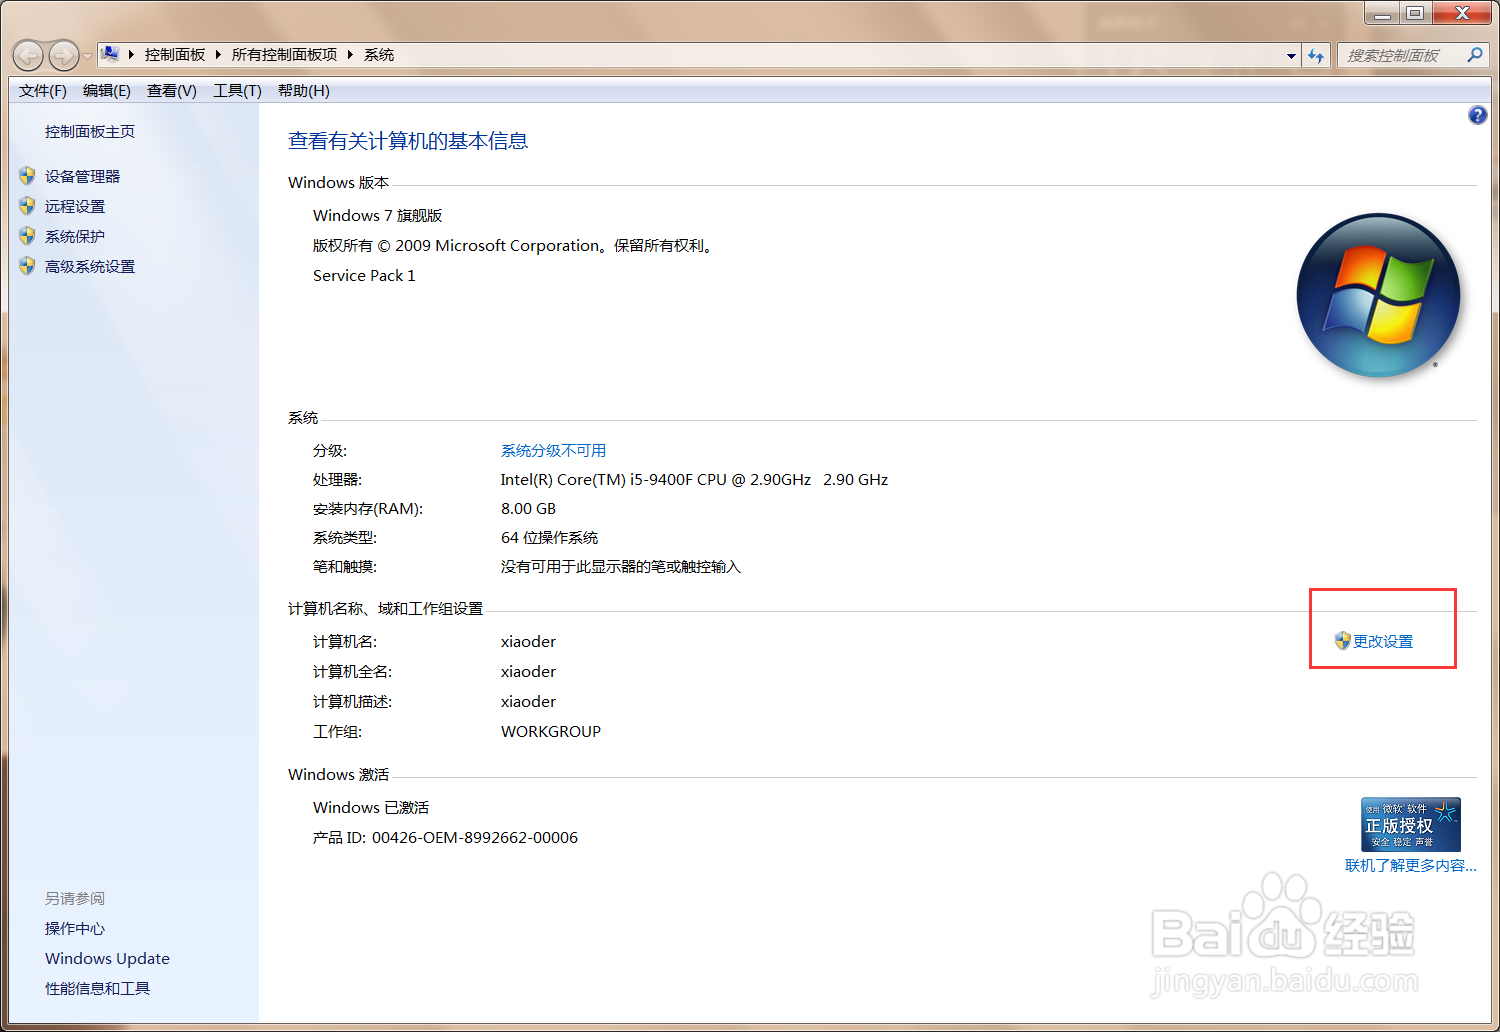
Task: Click the 64 位操作系统 value
Action: [549, 538]
